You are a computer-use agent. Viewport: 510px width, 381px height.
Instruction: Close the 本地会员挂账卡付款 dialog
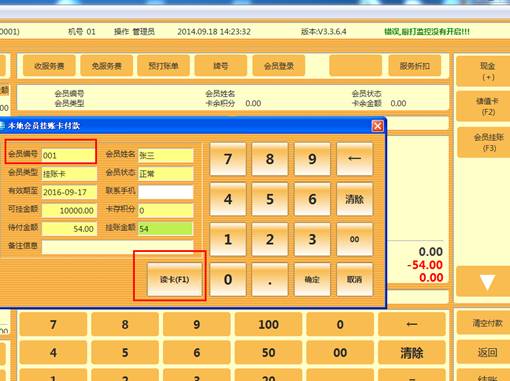tap(377, 126)
